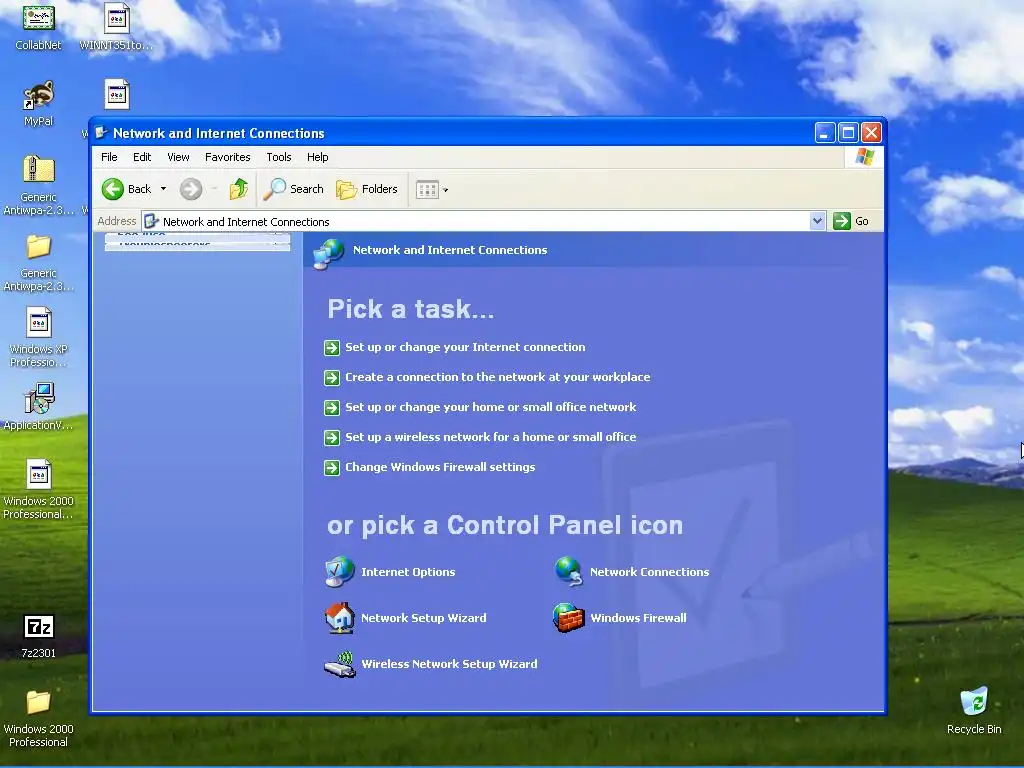1024x768 pixels.
Task: Expand the Address bar dropdown
Action: (x=817, y=221)
